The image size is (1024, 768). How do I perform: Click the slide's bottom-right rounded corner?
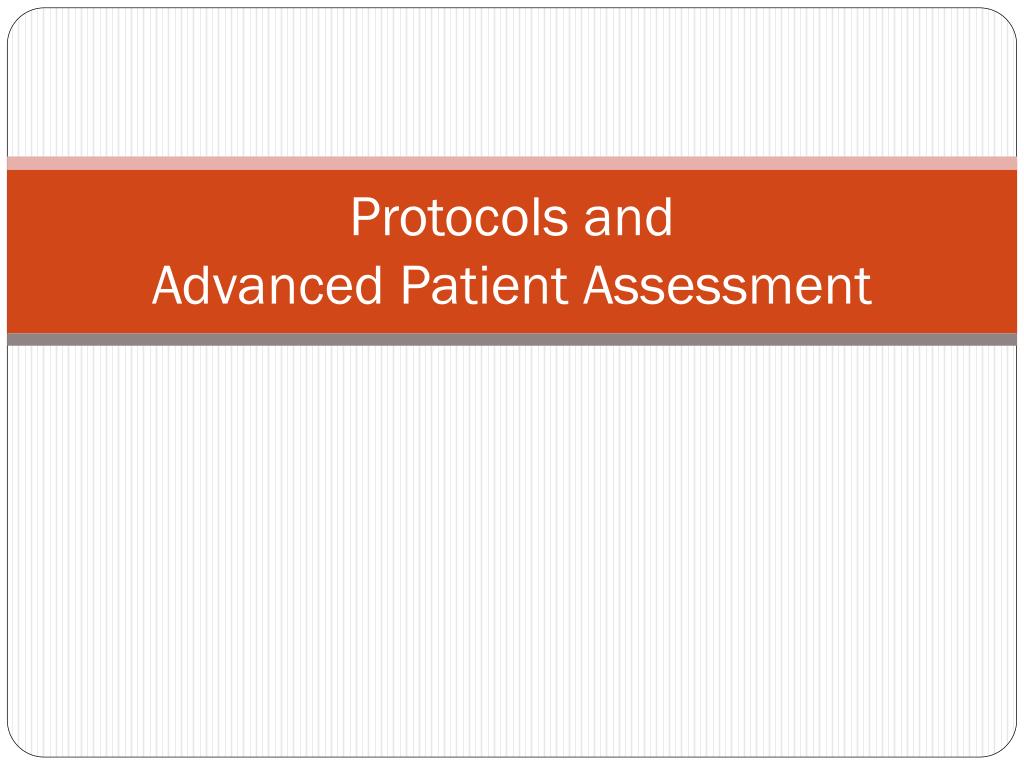click(x=1004, y=744)
